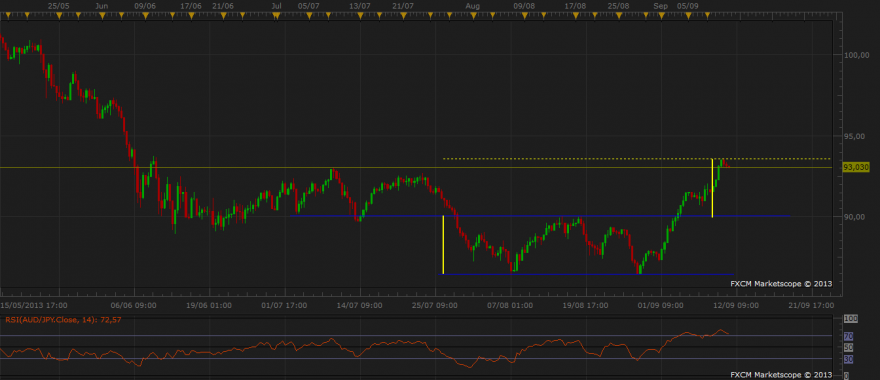Image resolution: width=880 pixels, height=380 pixels.
Task: Select the yellow vertical line near 25/07
Action: click(x=443, y=245)
